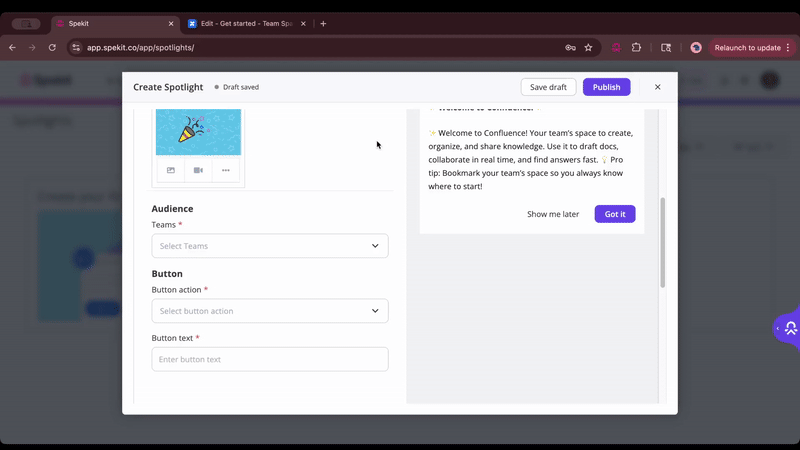The width and height of the screenshot is (800, 450).
Task: Open the three-dot more options icon
Action: (x=226, y=170)
